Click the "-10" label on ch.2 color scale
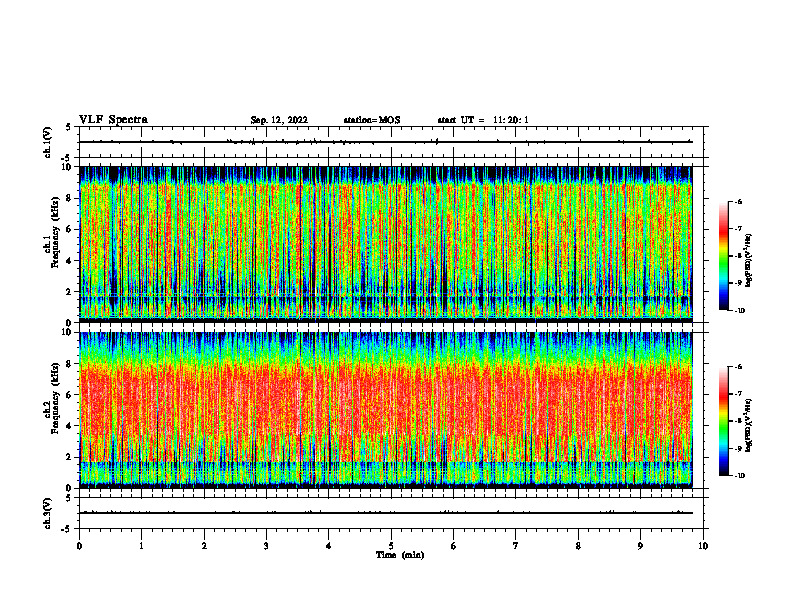Screen dimensions: 792x612 click(739, 476)
